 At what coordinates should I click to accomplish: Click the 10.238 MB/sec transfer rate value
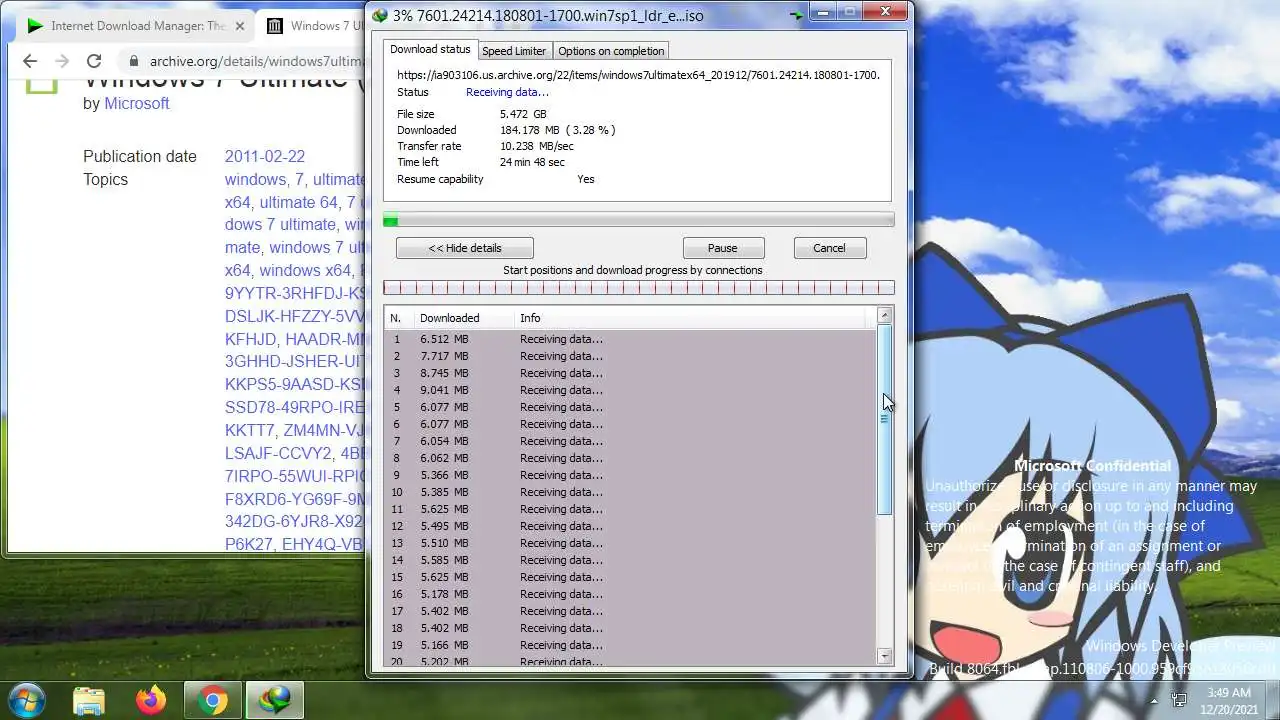pyautogui.click(x=537, y=146)
